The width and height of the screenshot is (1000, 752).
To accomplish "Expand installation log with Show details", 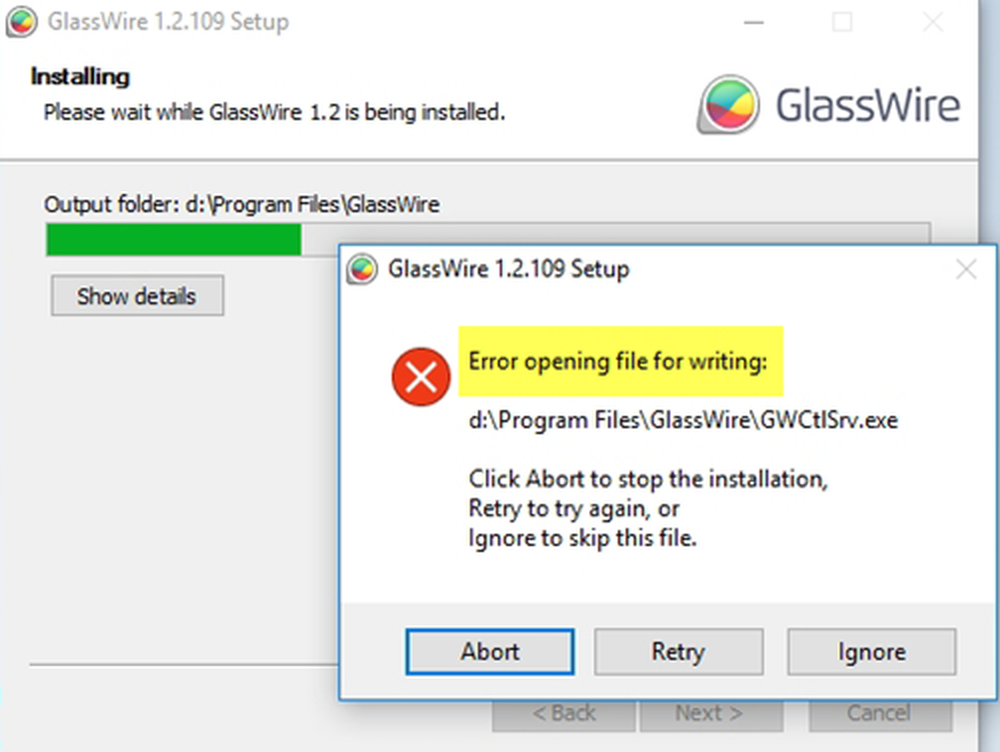I will click(x=137, y=295).
